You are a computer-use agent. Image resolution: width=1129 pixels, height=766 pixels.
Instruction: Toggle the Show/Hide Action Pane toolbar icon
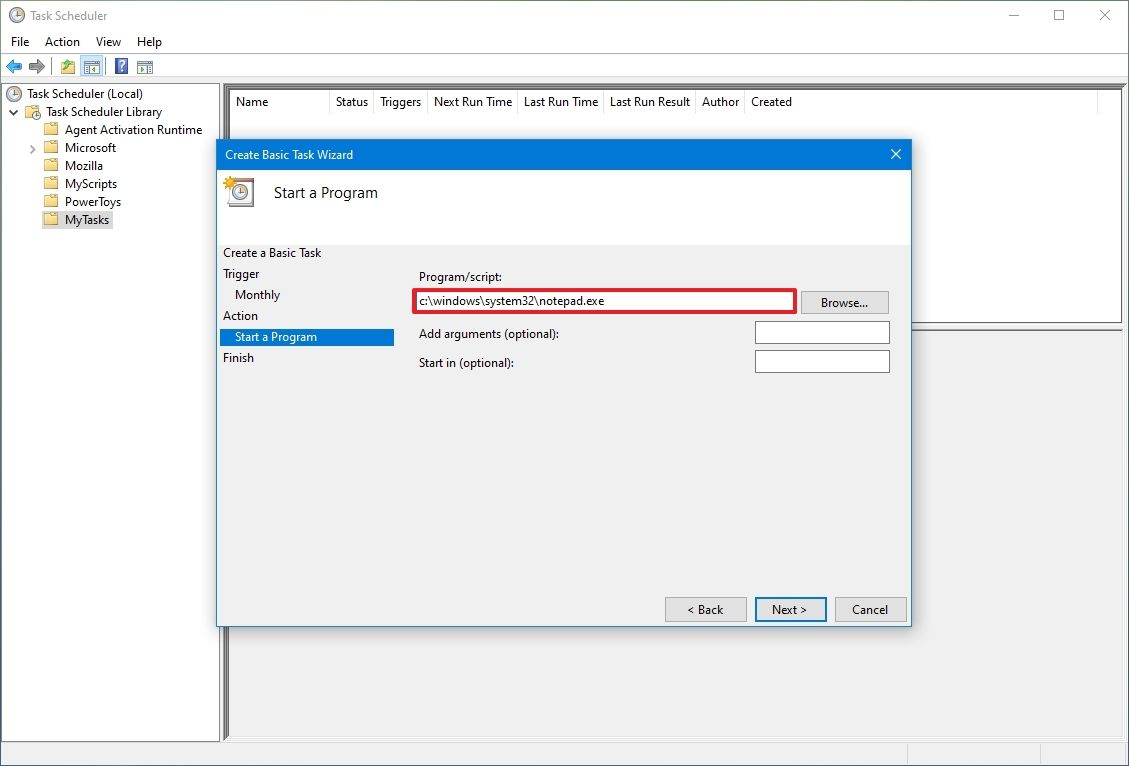click(x=146, y=66)
